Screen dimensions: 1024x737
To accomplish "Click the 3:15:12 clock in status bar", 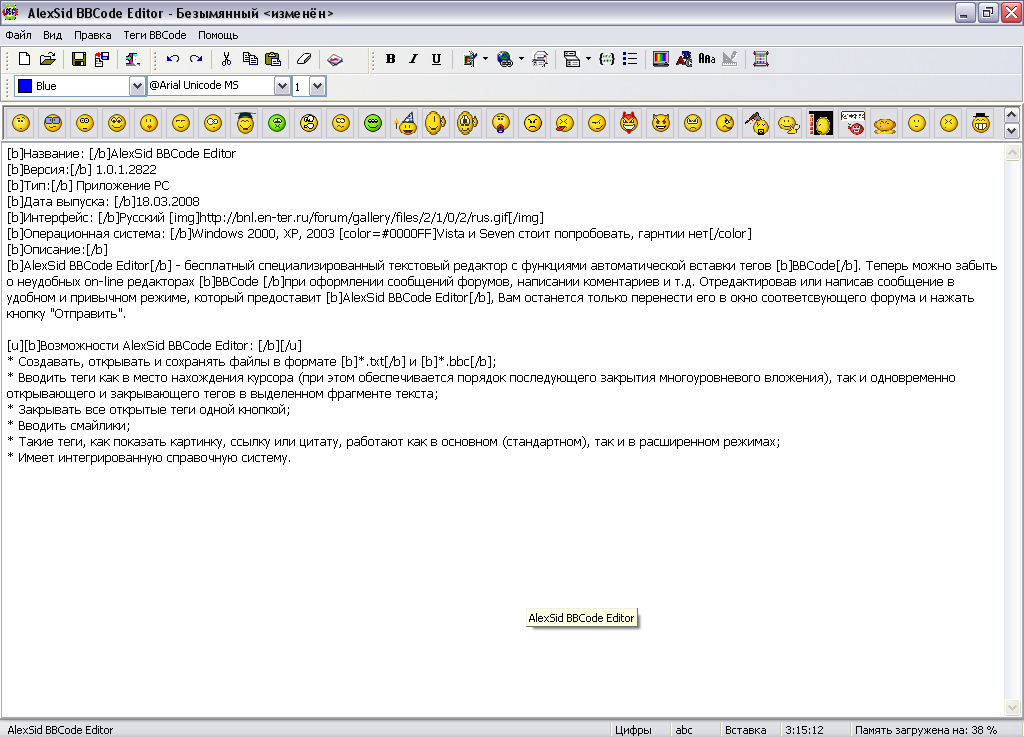I will (804, 730).
